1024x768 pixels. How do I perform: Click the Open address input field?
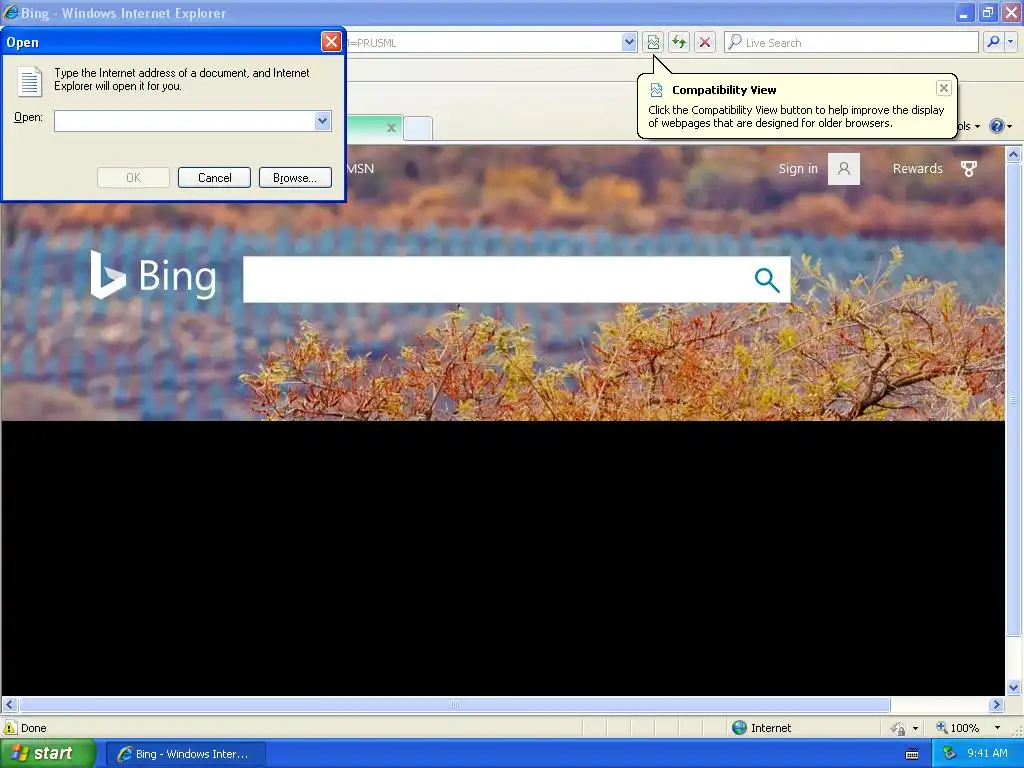pyautogui.click(x=185, y=121)
